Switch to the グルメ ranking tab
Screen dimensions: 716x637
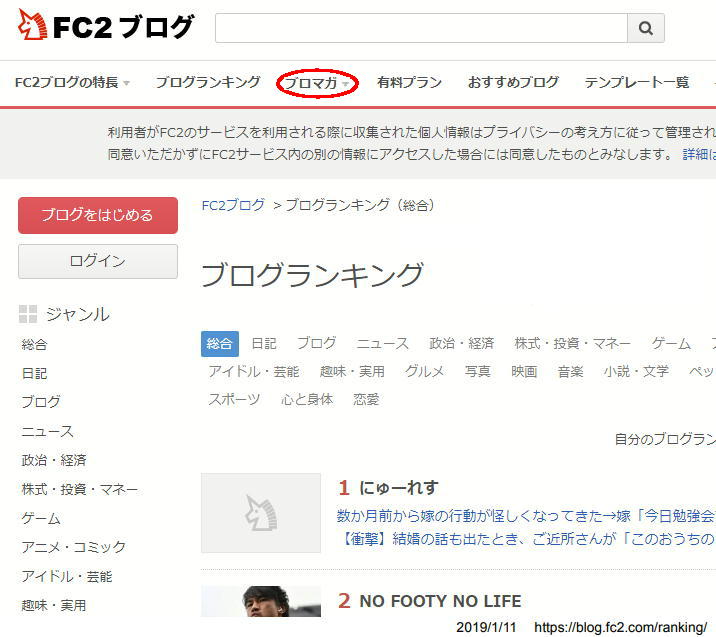pyautogui.click(x=425, y=372)
